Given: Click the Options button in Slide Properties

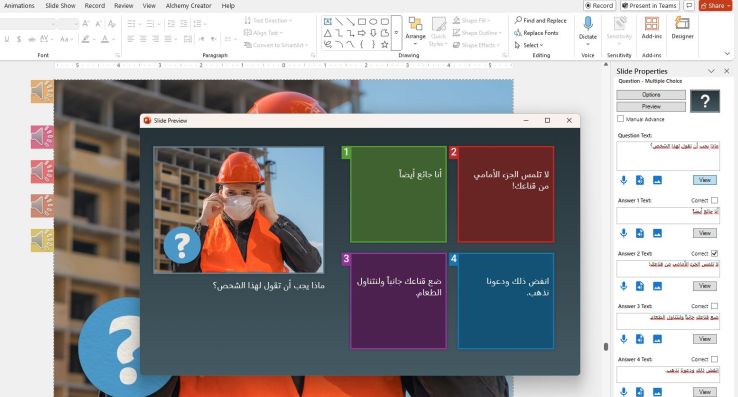Looking at the screenshot, I should 651,95.
